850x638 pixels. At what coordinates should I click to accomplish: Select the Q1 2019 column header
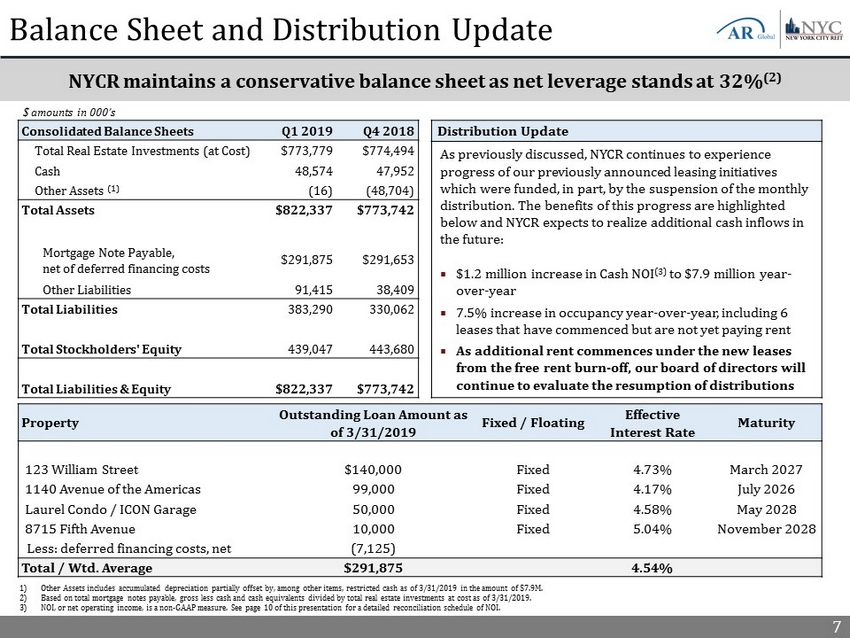pyautogui.click(x=302, y=131)
